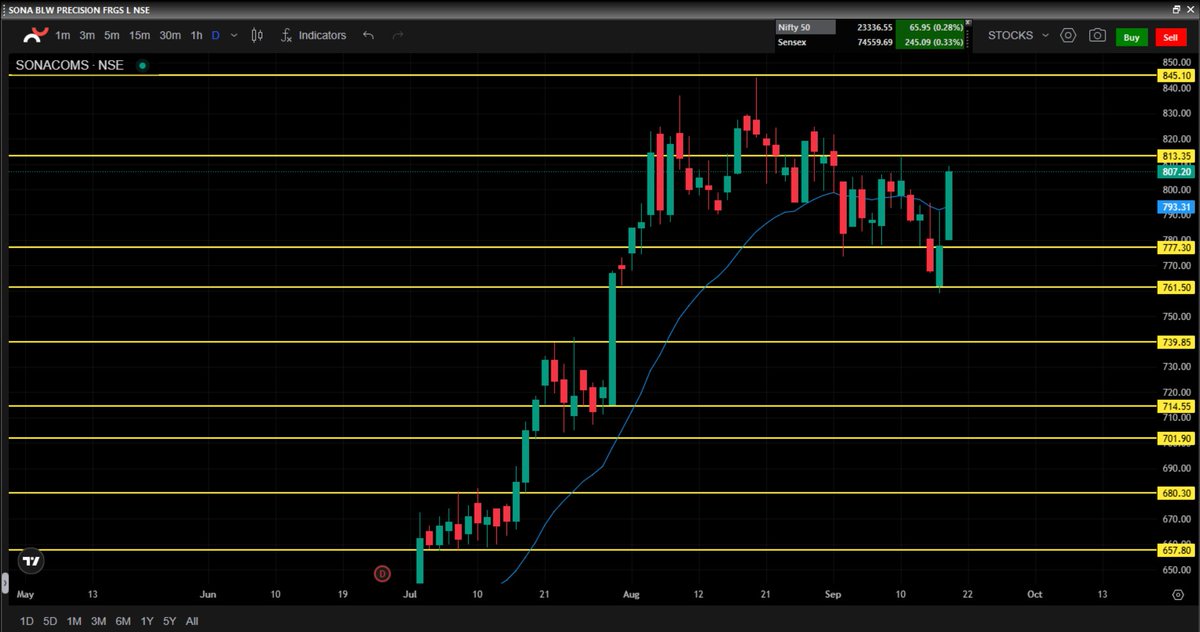
Task: Set range to 1D
Action: click(x=27, y=621)
